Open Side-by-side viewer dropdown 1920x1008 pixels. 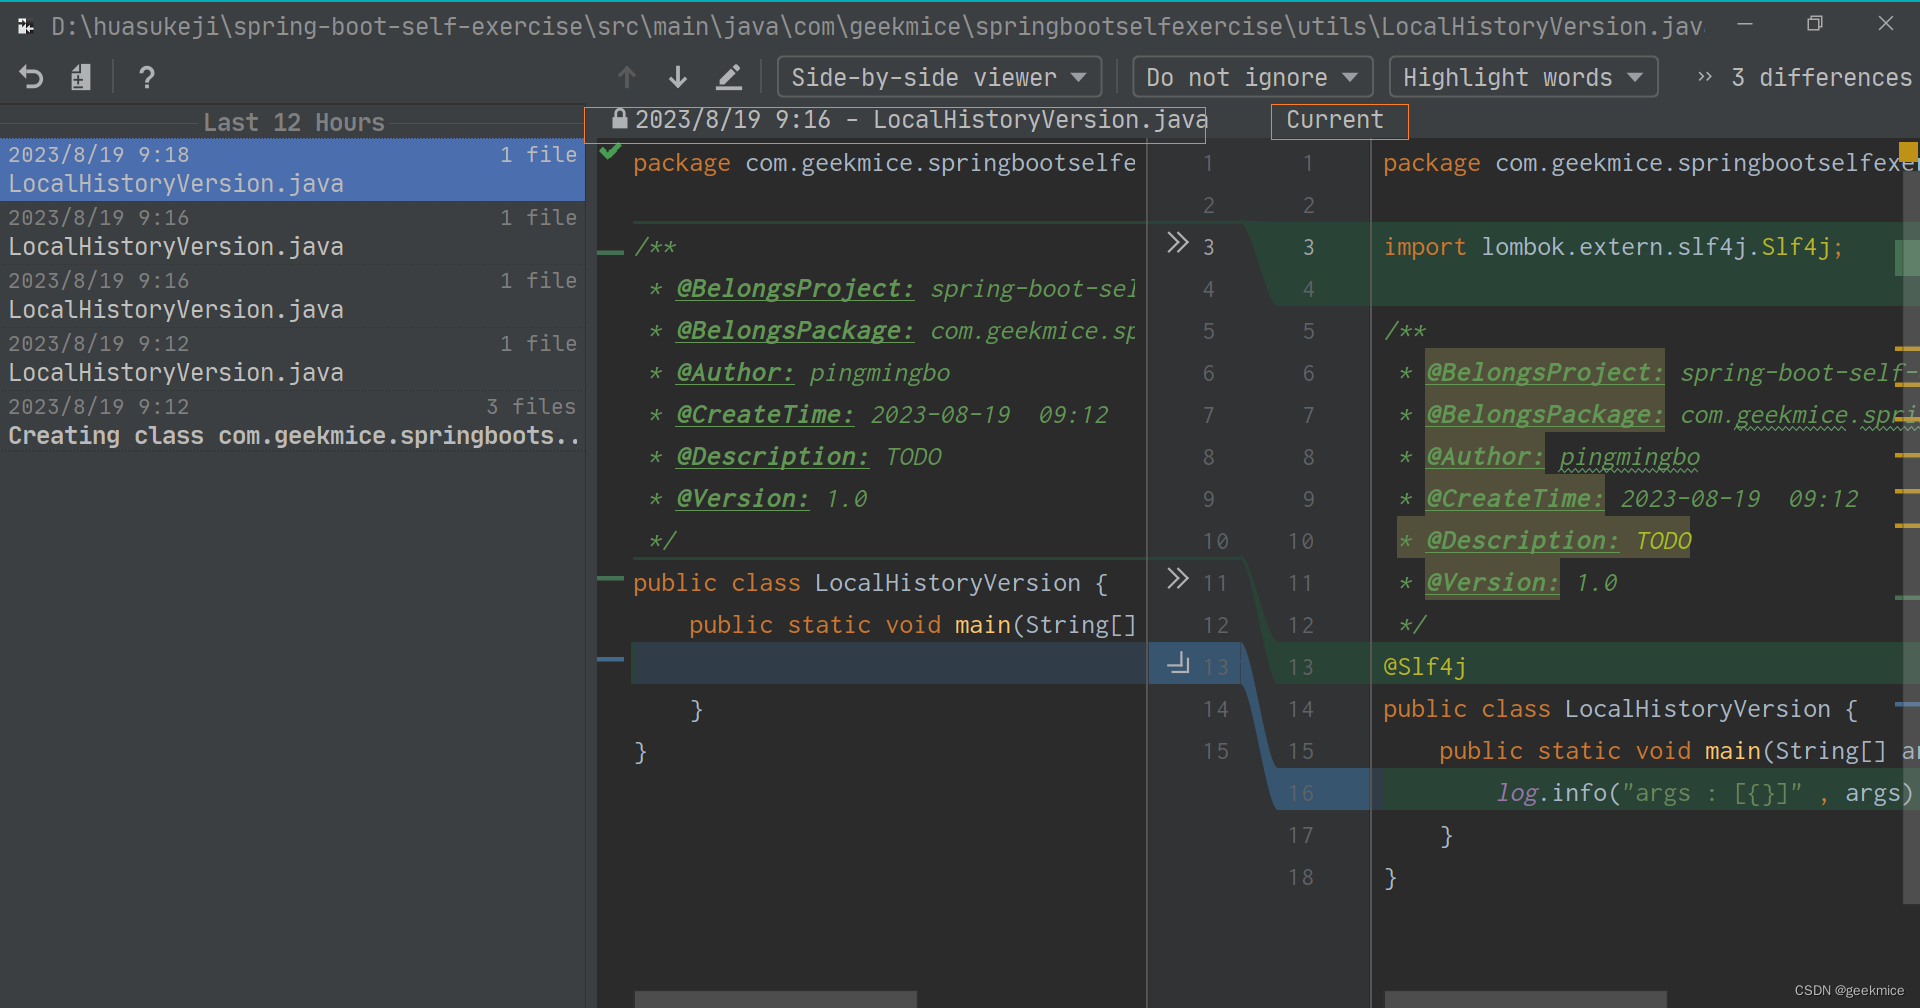tap(939, 77)
